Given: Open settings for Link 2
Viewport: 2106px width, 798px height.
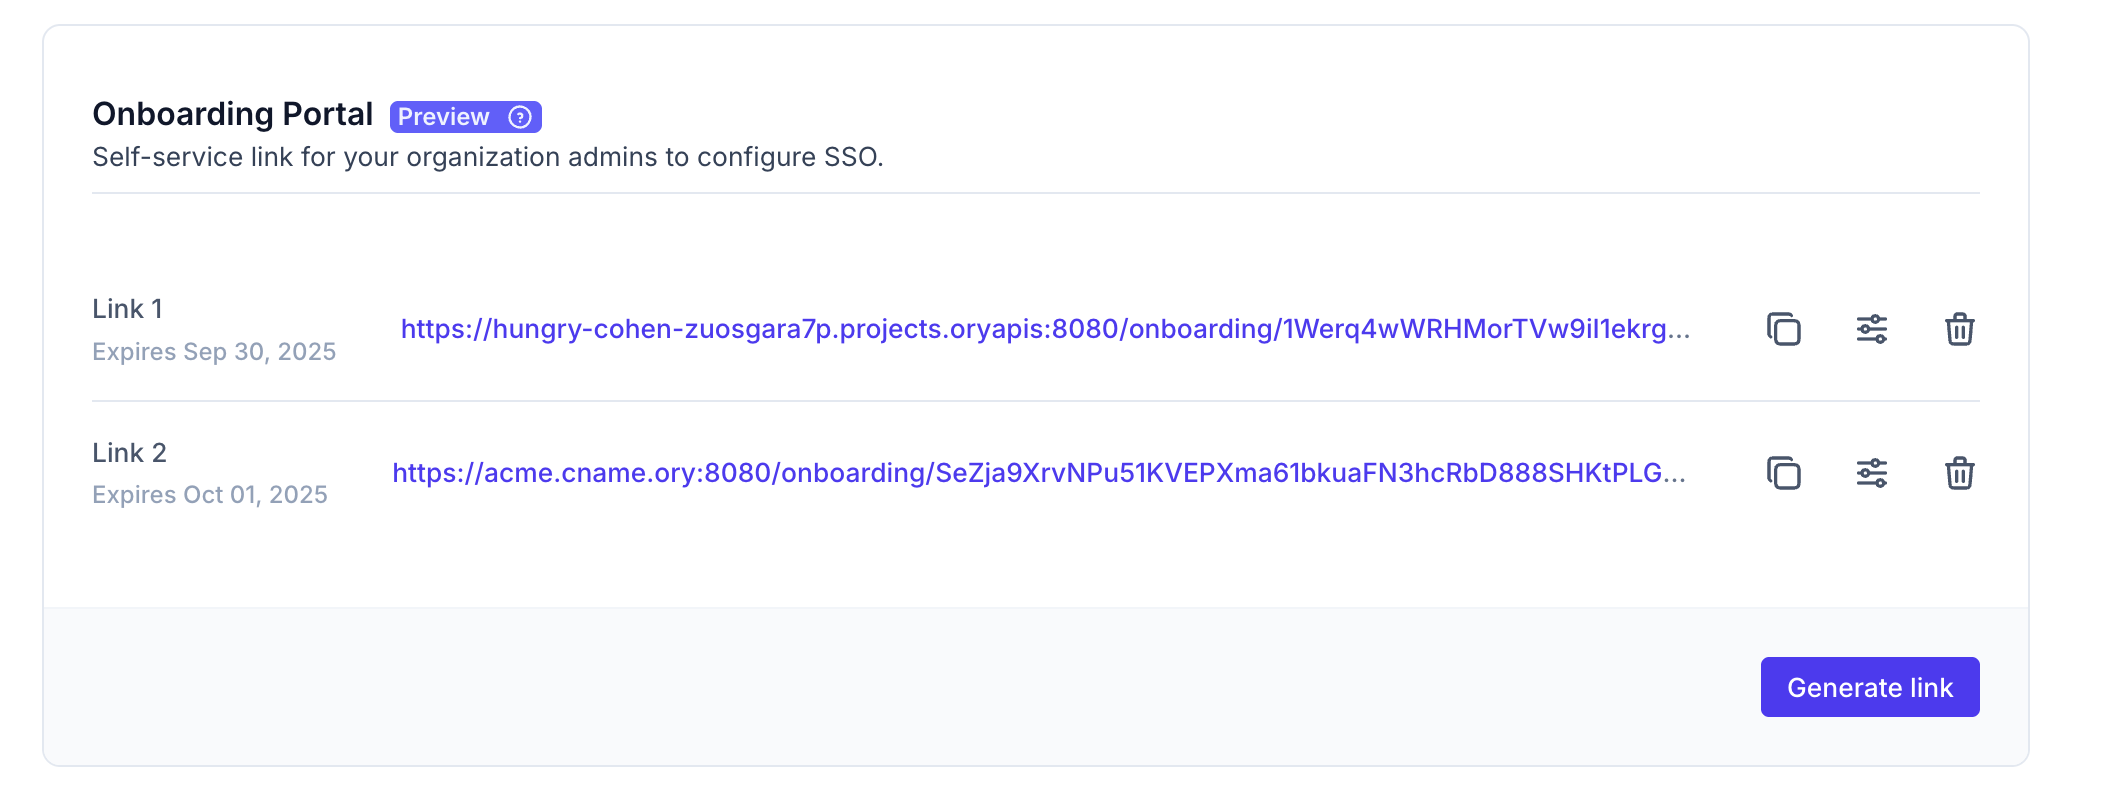Looking at the screenshot, I should [x=1871, y=473].
